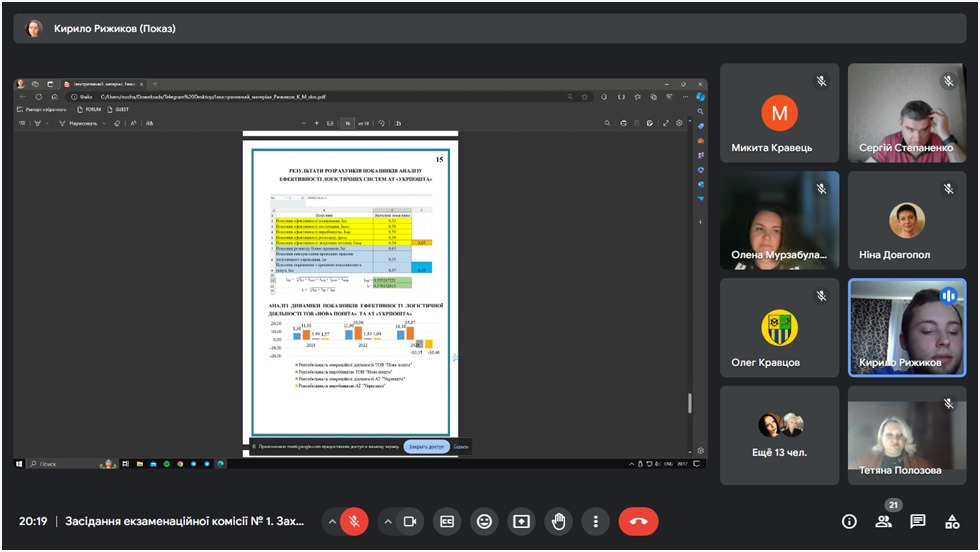Click the muted mic icon on Микита Кравець tile
This screenshot has height=552, width=980.
click(x=821, y=81)
